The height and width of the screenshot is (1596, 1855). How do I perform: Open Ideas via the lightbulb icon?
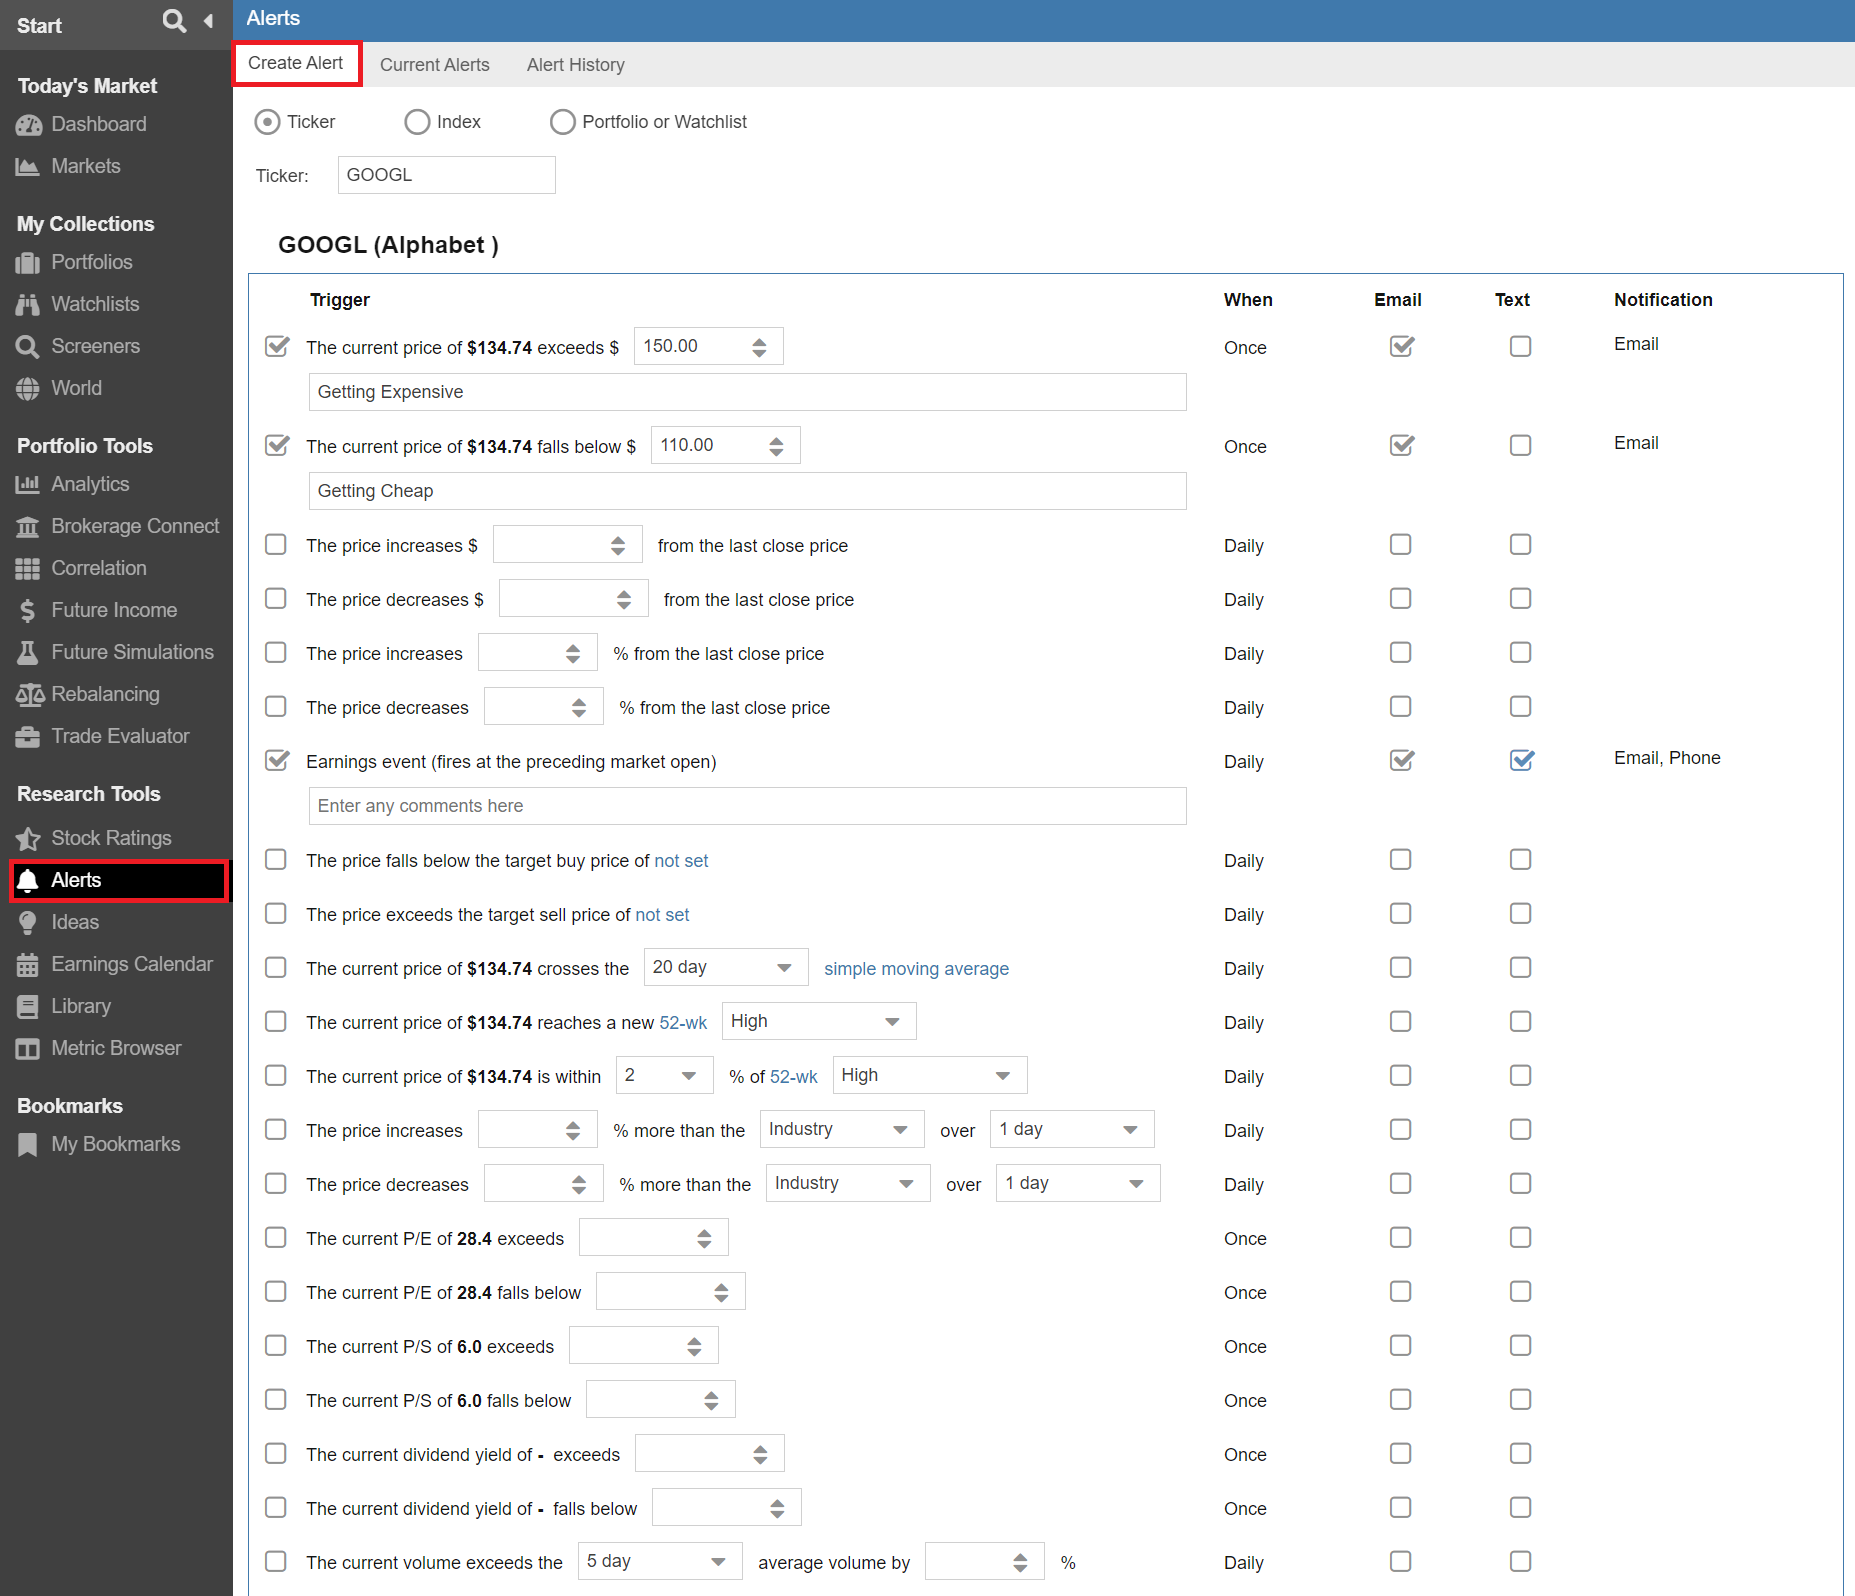28,923
